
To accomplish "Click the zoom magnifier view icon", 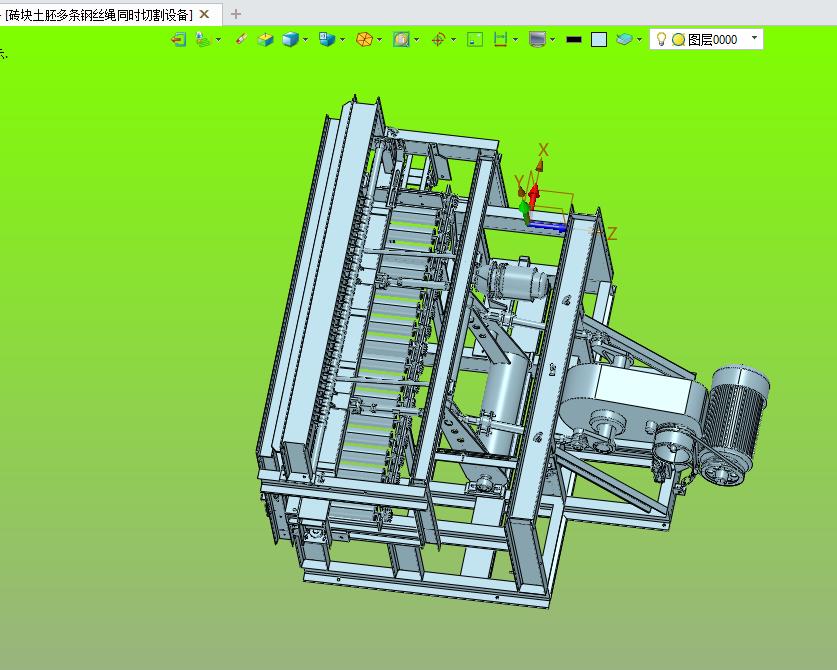I will (x=401, y=40).
